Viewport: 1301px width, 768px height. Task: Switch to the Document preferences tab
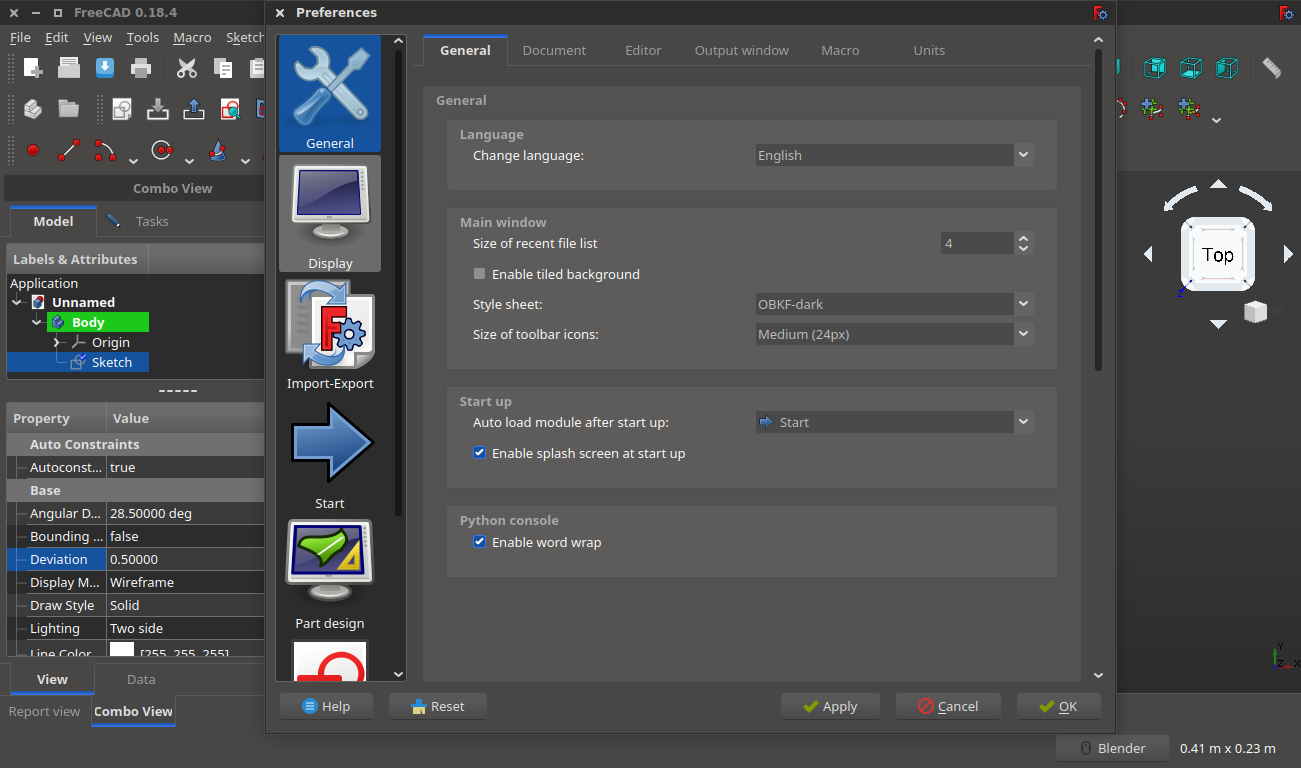click(554, 50)
